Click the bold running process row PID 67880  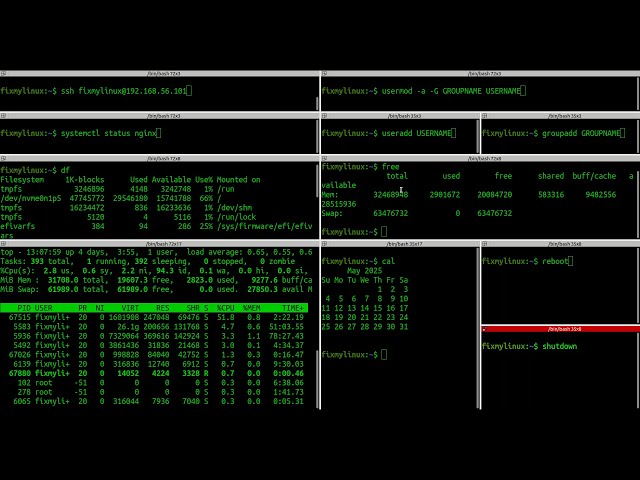(154, 373)
